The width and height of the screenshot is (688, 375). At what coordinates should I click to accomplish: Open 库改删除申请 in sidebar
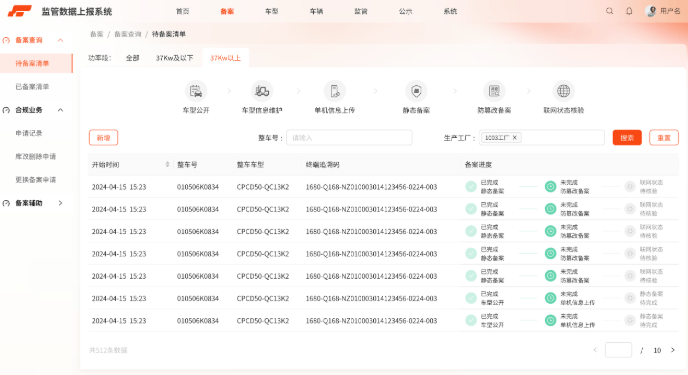tap(36, 157)
